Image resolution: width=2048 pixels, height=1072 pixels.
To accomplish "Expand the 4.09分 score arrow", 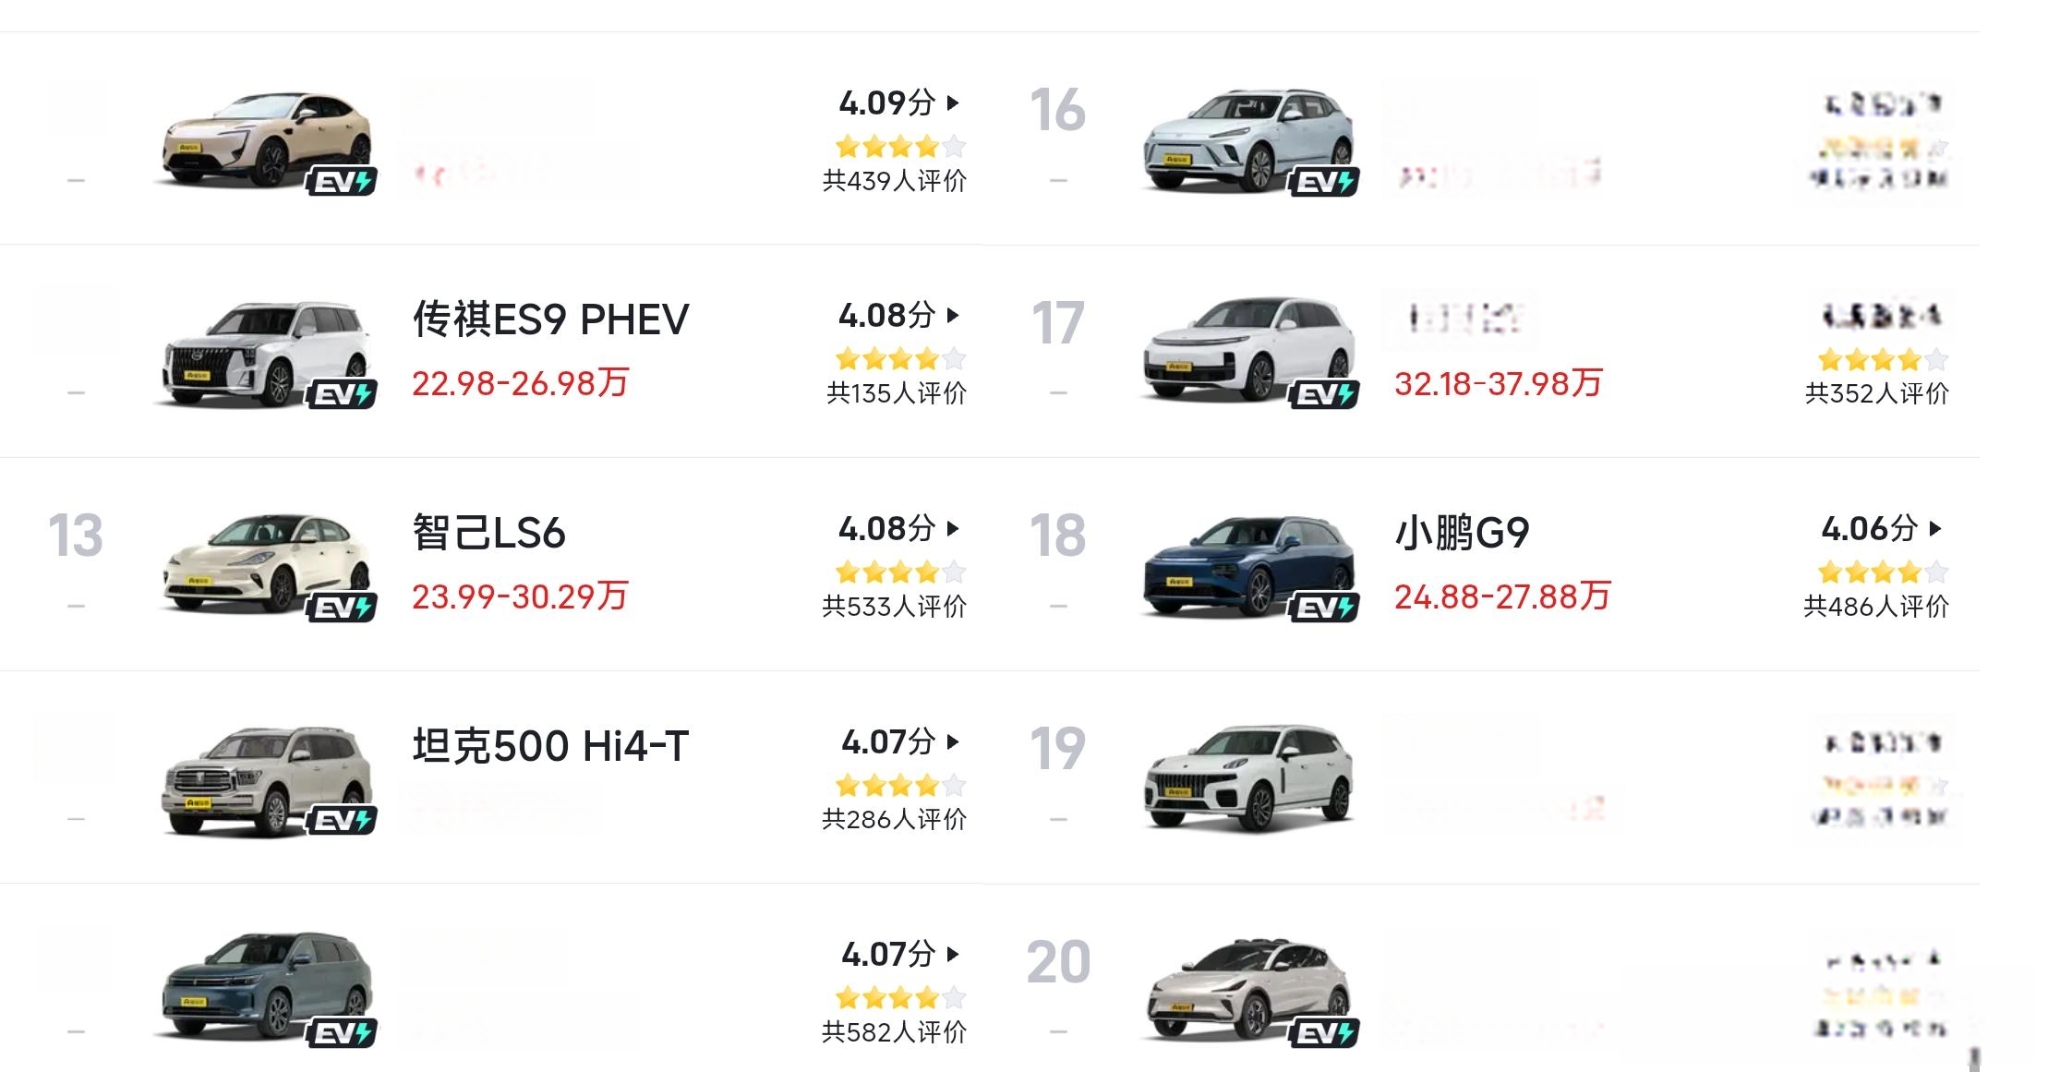I will (953, 102).
